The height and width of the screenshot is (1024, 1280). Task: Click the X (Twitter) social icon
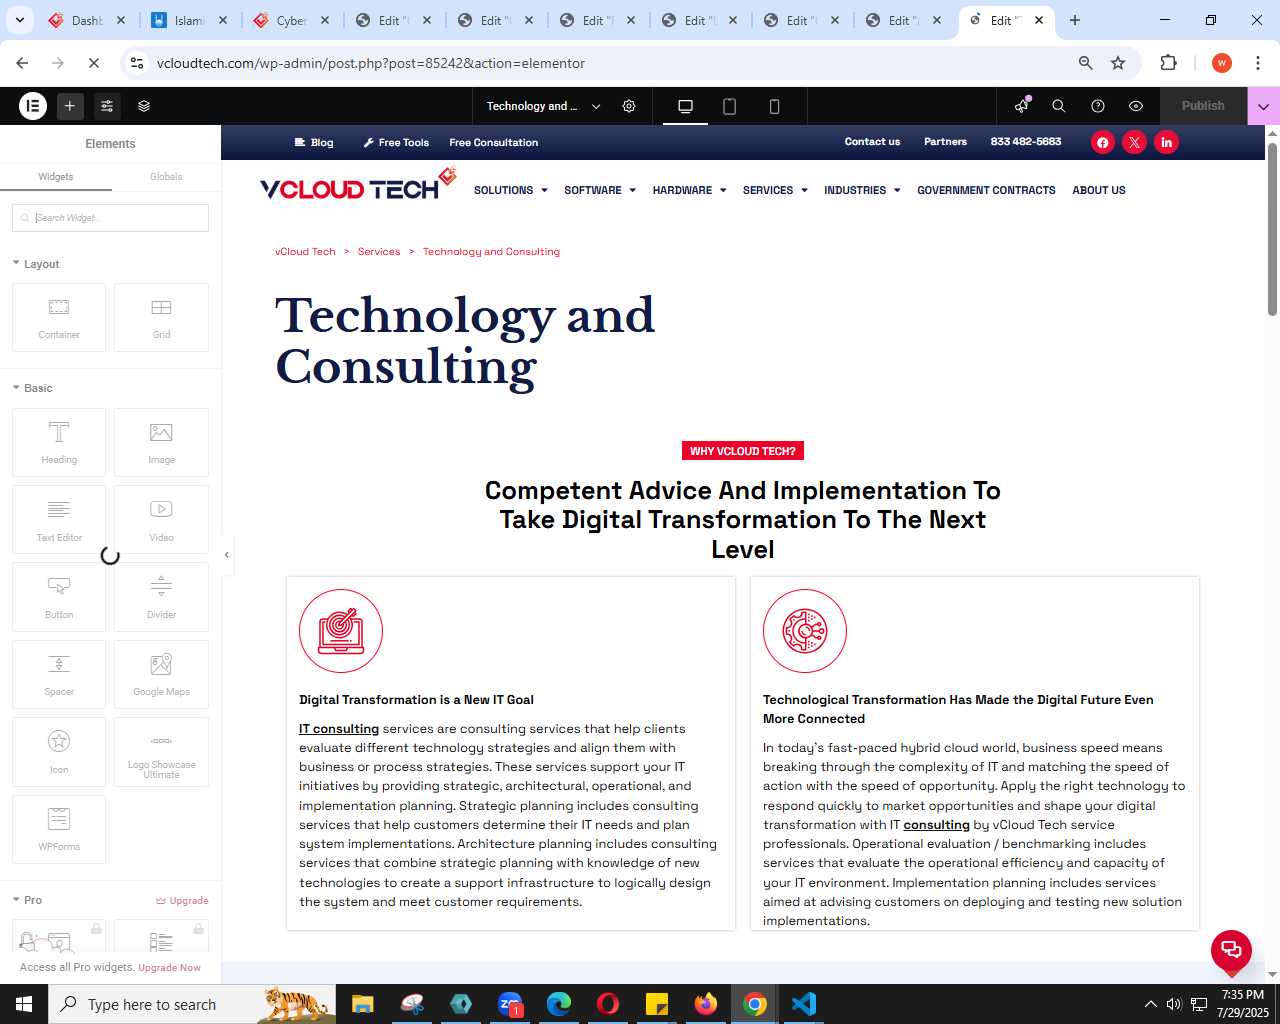1134,142
